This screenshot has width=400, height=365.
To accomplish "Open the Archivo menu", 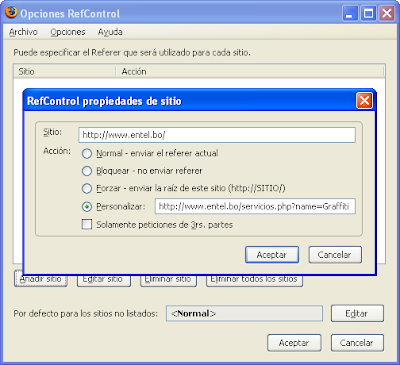I will coord(23,32).
